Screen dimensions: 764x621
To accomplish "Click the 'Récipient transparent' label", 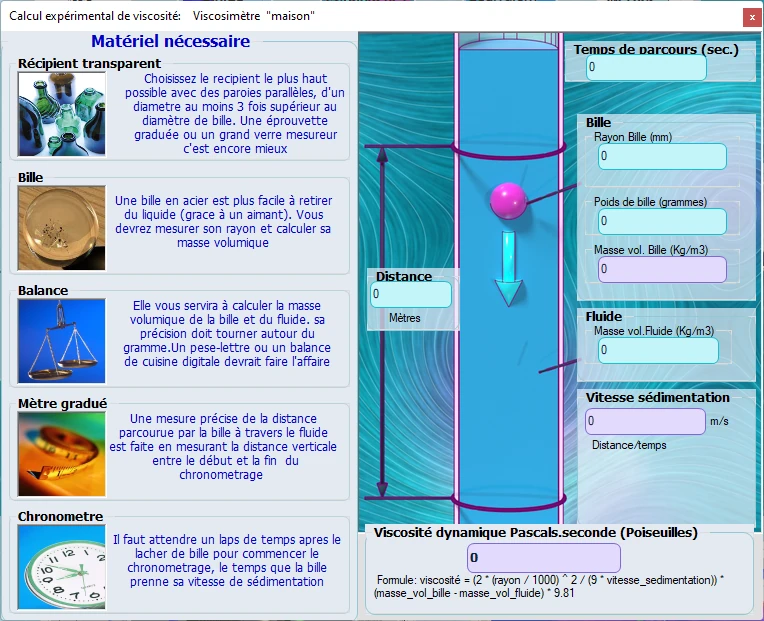I will pyautogui.click(x=89, y=64).
